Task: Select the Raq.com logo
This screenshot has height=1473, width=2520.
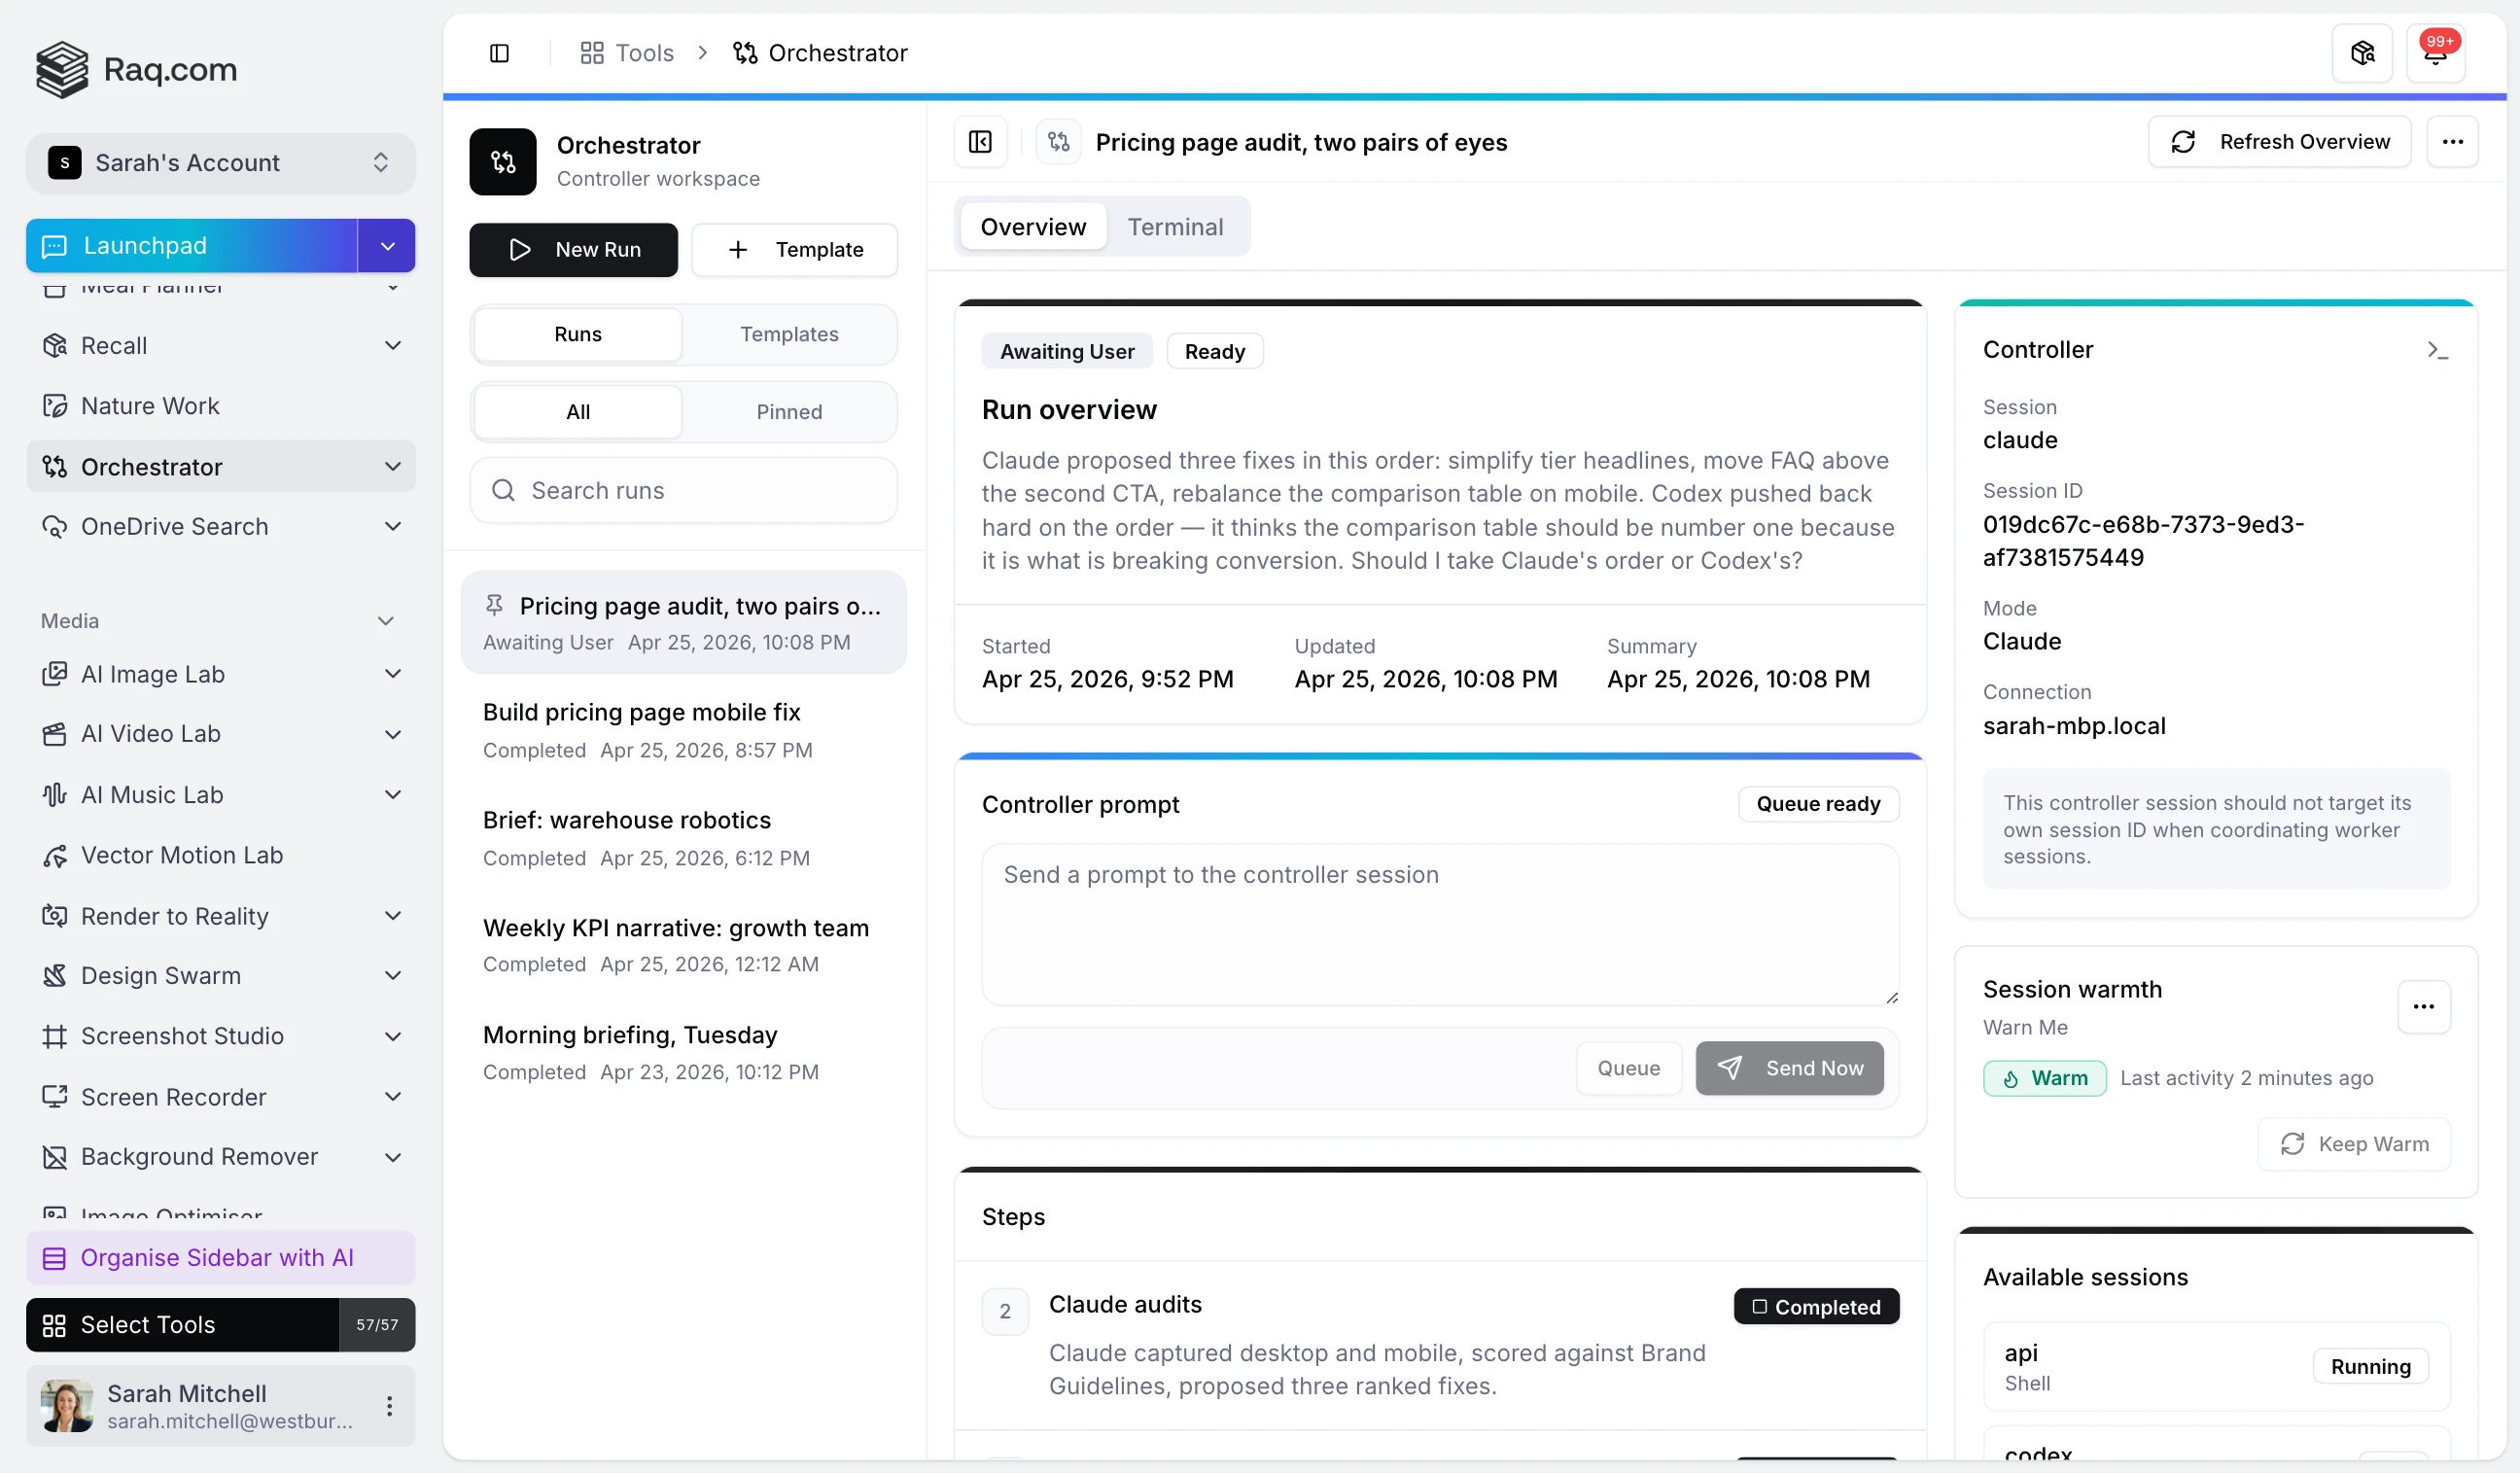Action: point(136,69)
